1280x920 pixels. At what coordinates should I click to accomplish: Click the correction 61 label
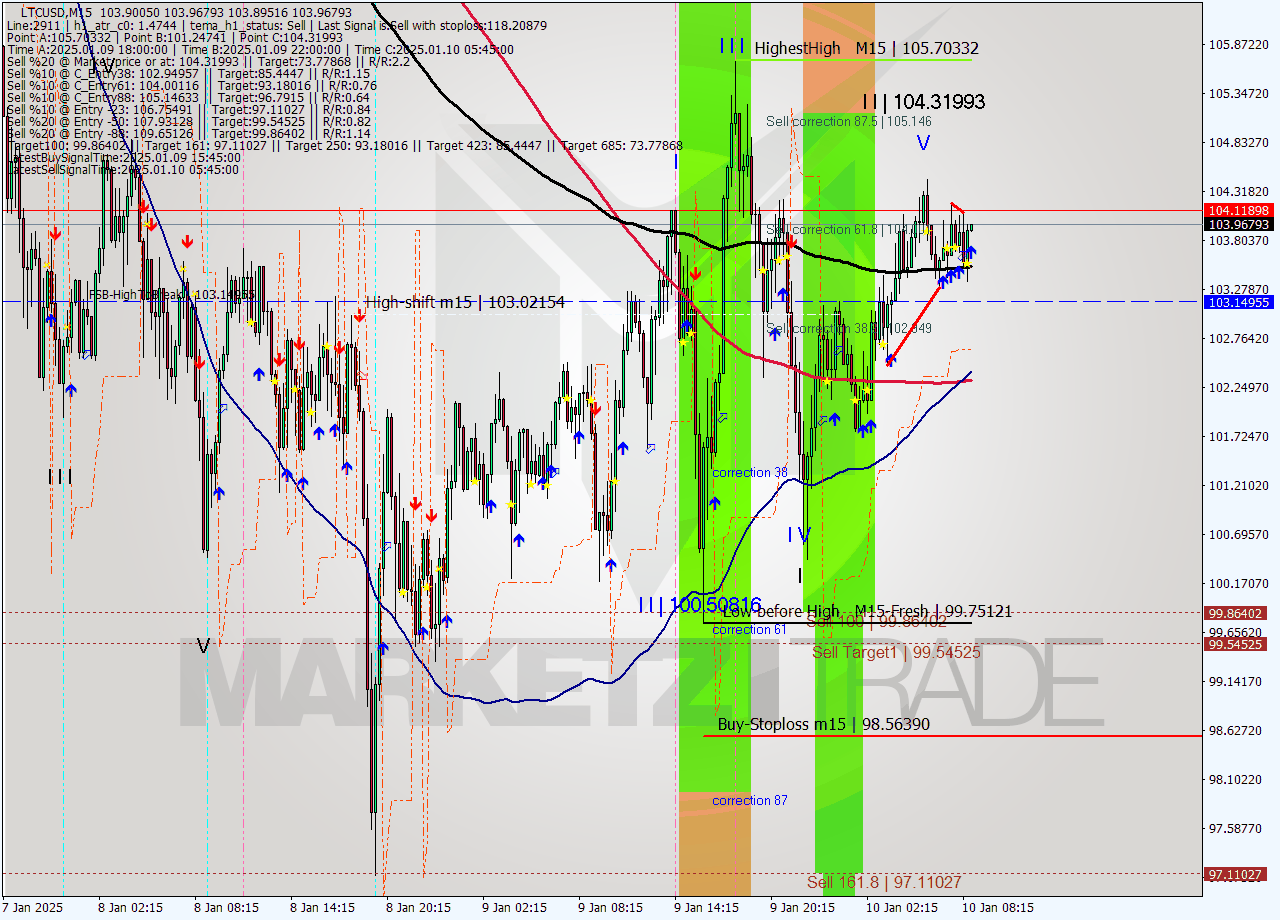click(749, 629)
